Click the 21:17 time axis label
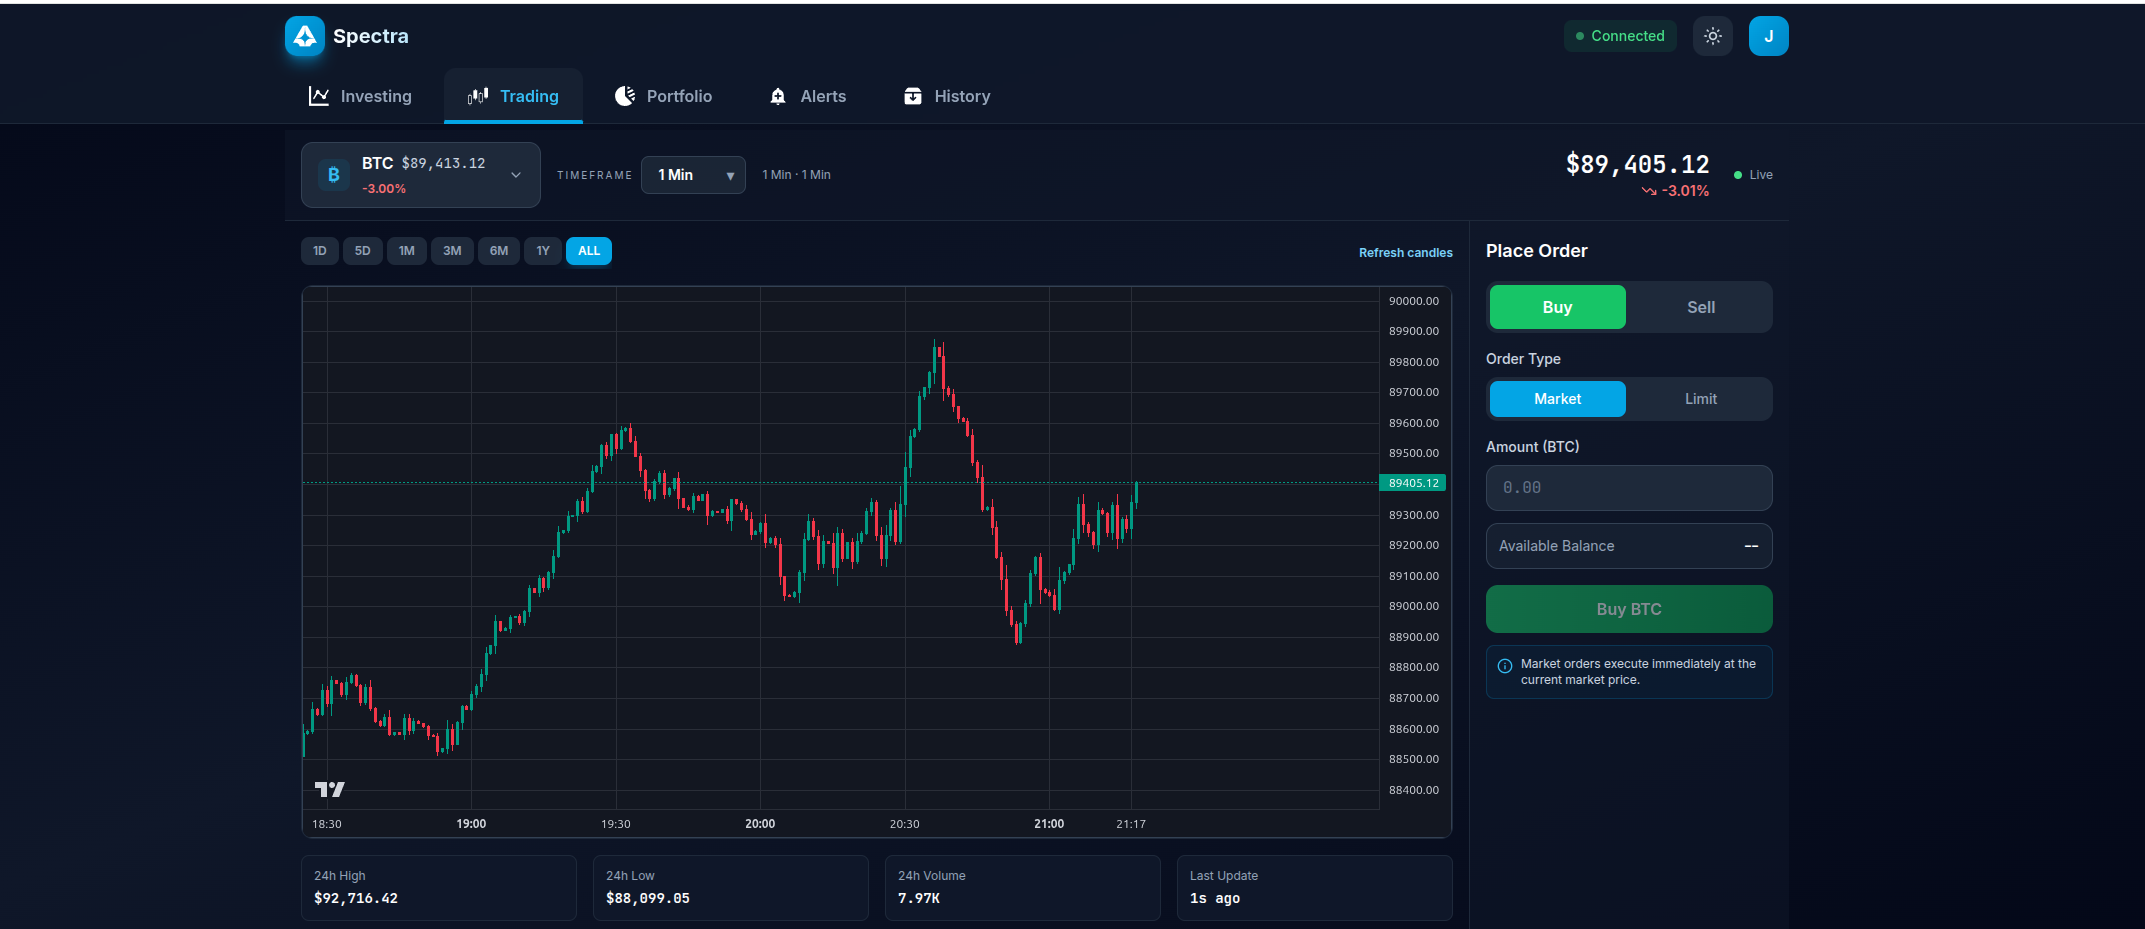Viewport: 2145px width, 929px height. pyautogui.click(x=1131, y=824)
